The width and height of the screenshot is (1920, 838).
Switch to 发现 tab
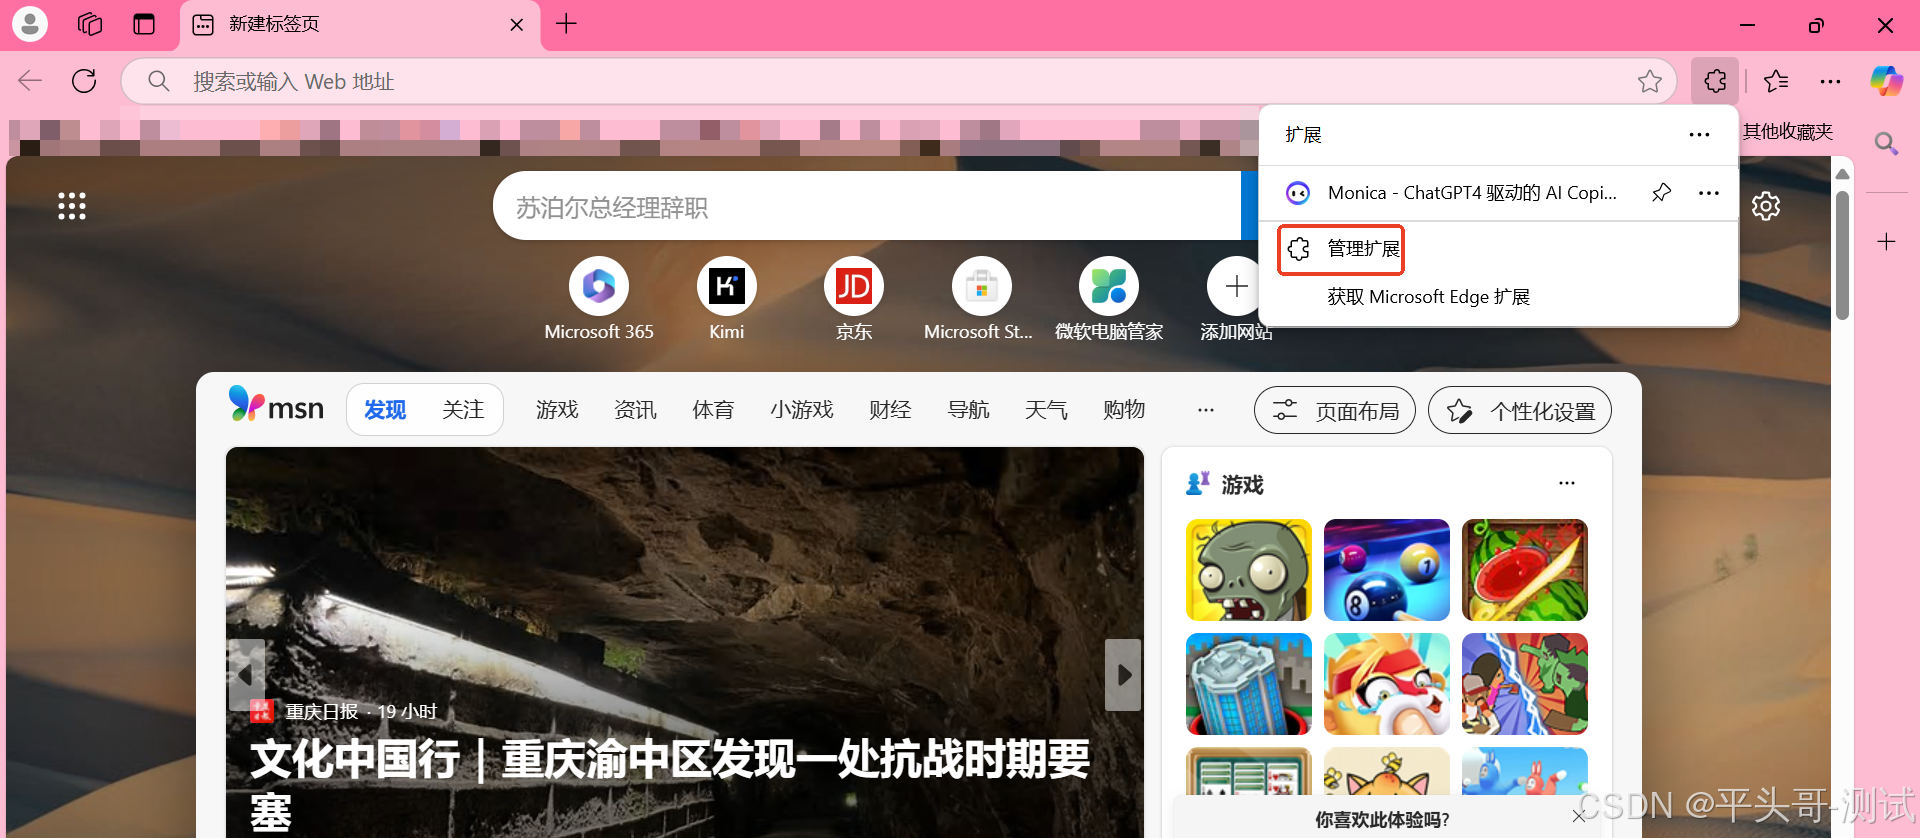pyautogui.click(x=385, y=410)
